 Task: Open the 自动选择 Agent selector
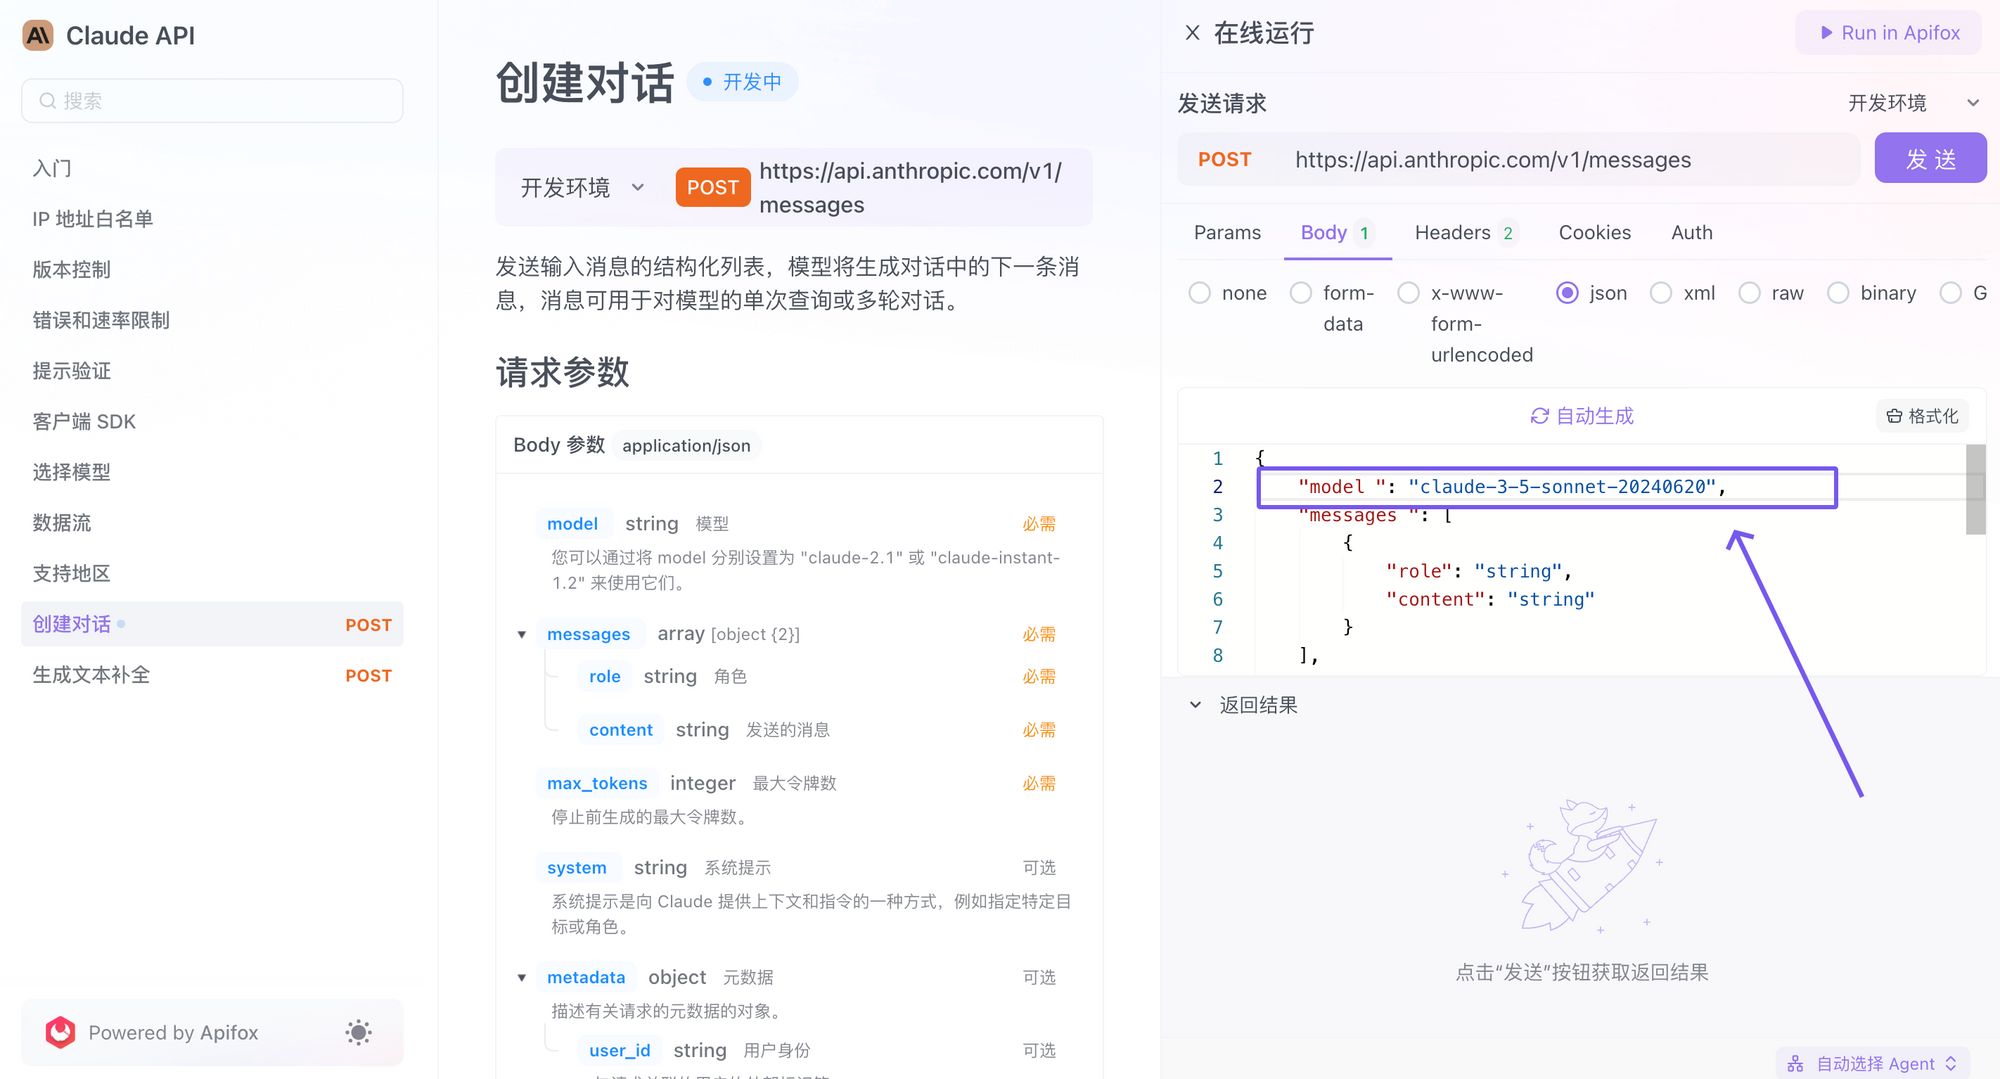pos(1873,1064)
